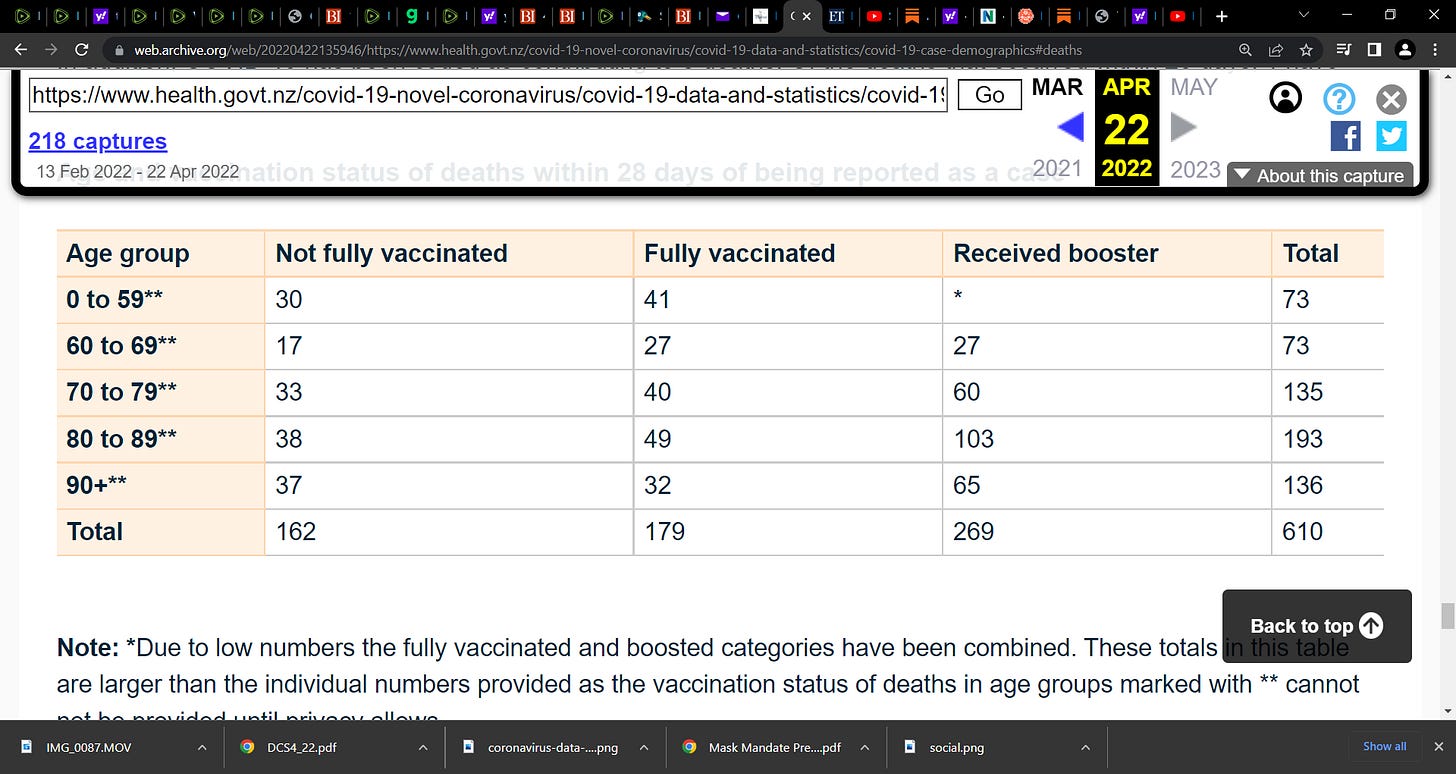Switch to the ET browser tab
Viewport: 1456px width, 774px height.
tap(836, 16)
